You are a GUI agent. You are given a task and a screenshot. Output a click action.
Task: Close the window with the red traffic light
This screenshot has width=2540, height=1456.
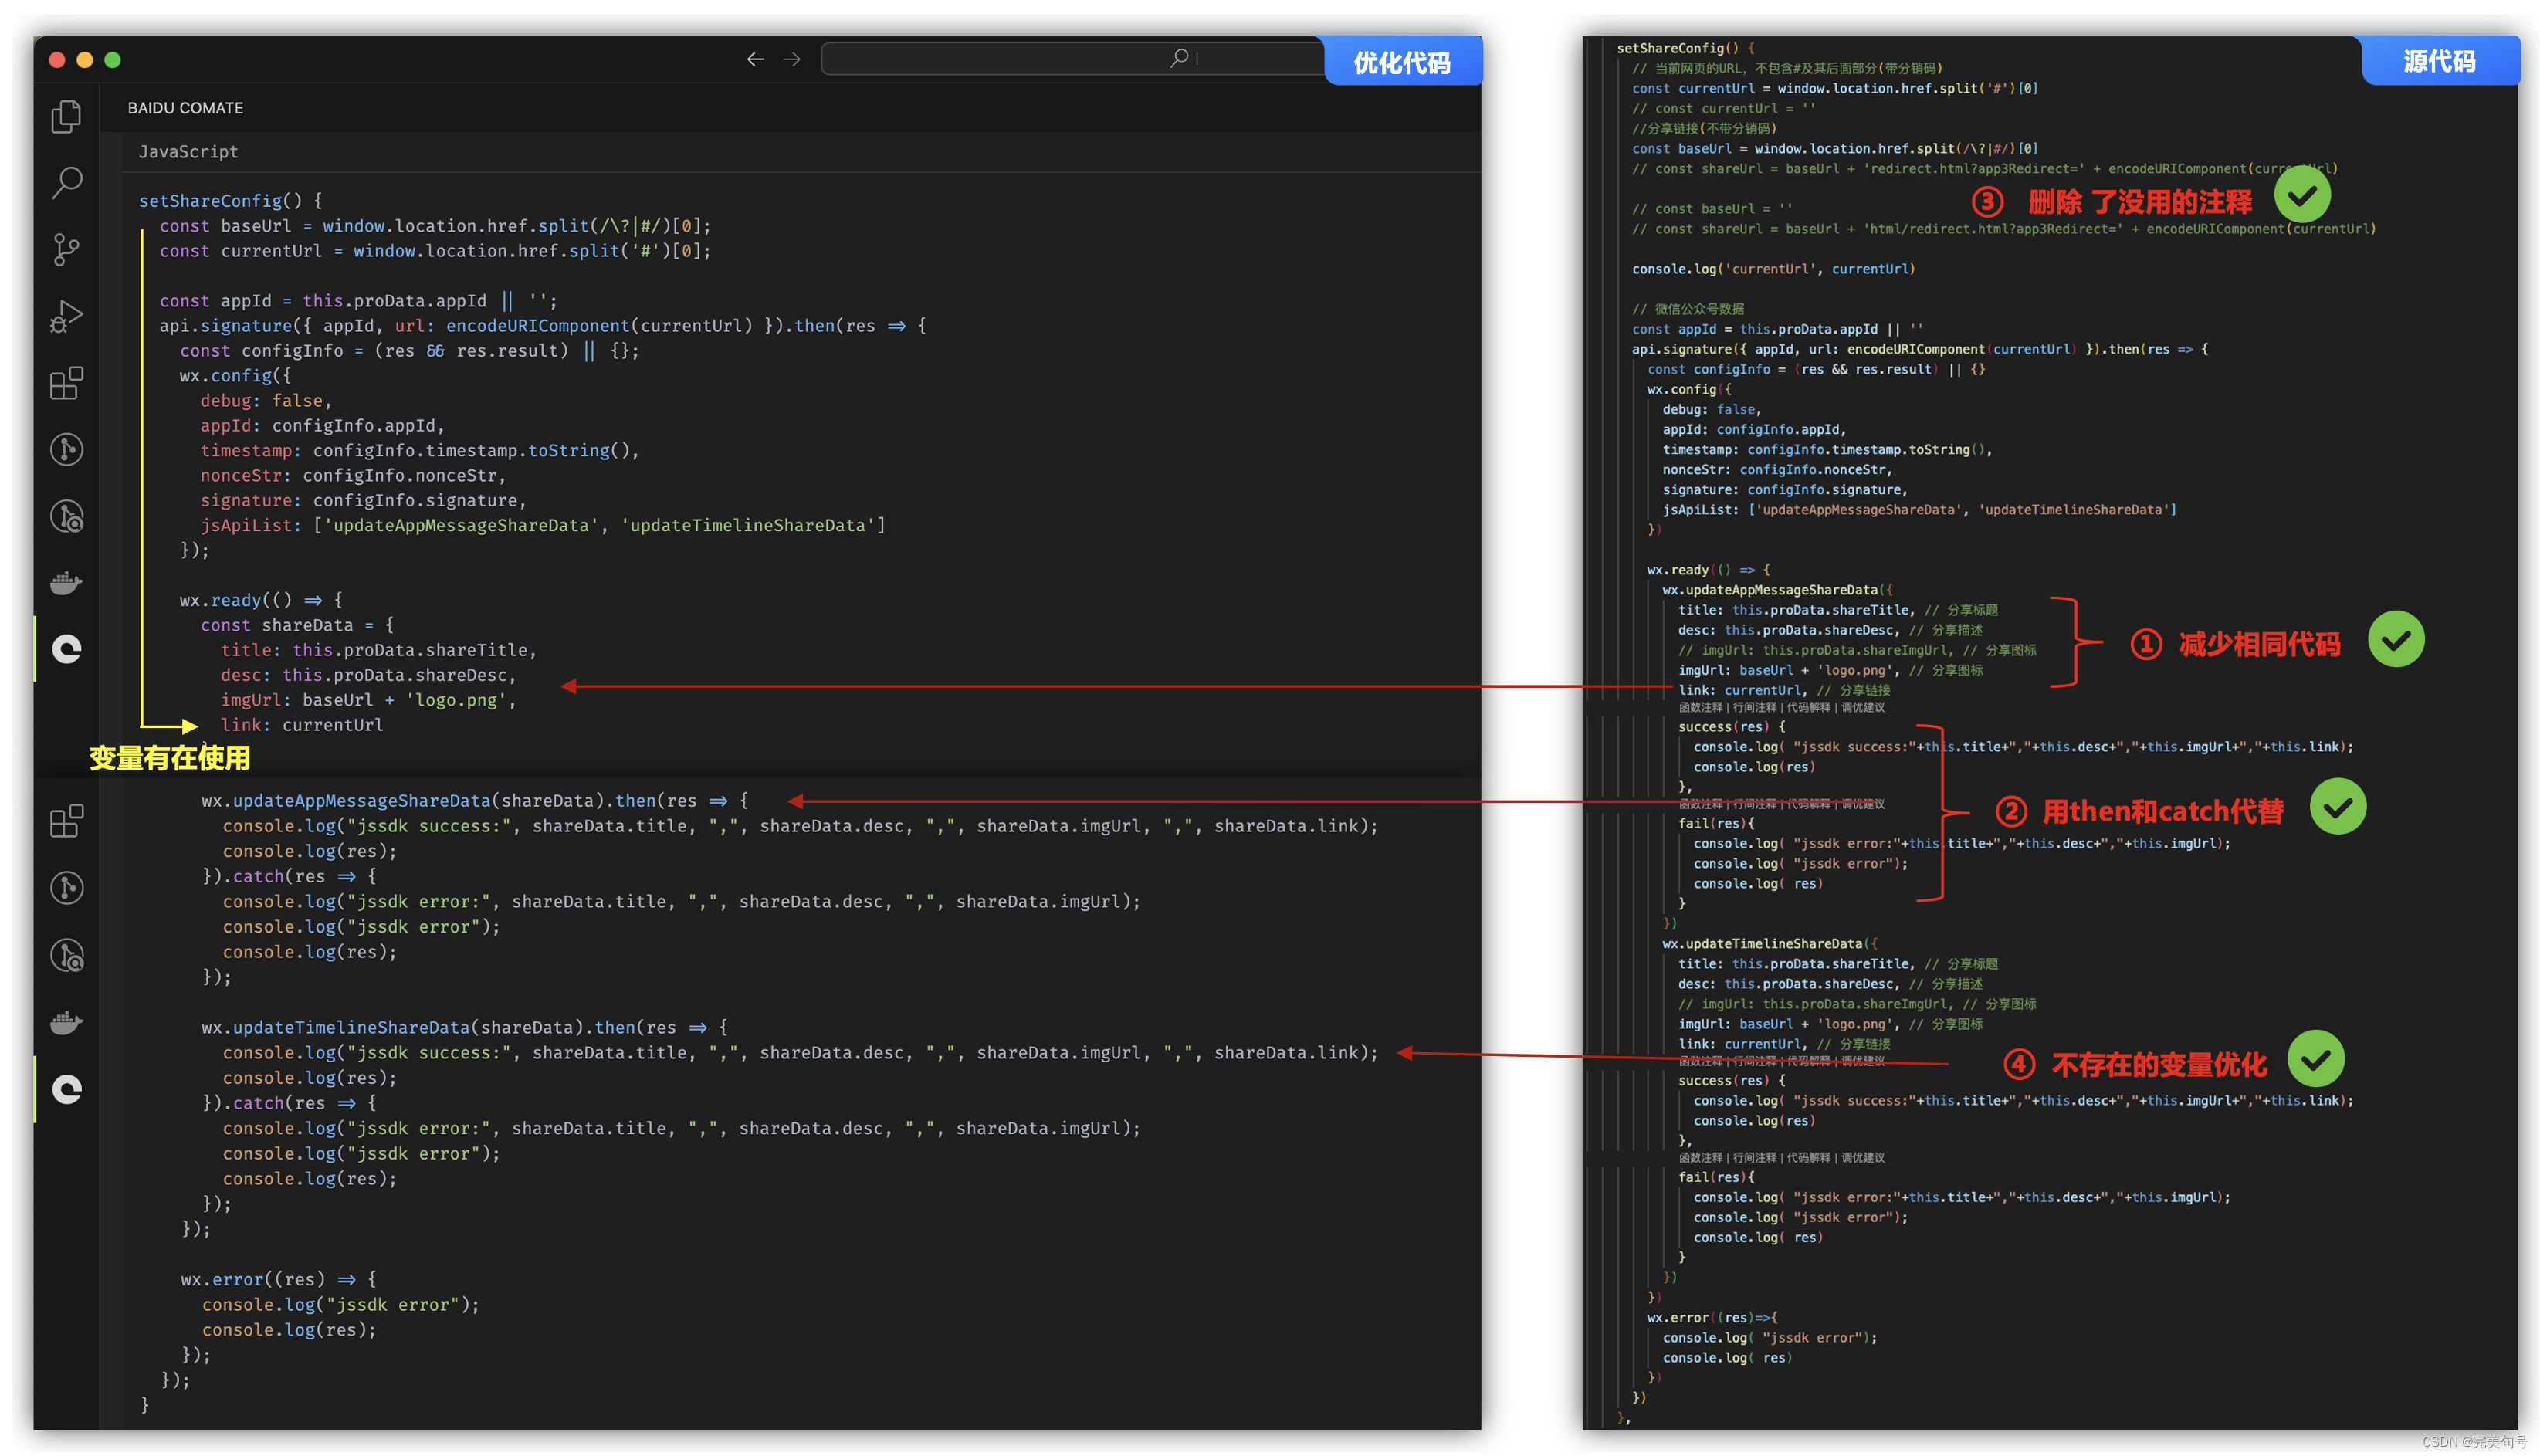coord(57,60)
